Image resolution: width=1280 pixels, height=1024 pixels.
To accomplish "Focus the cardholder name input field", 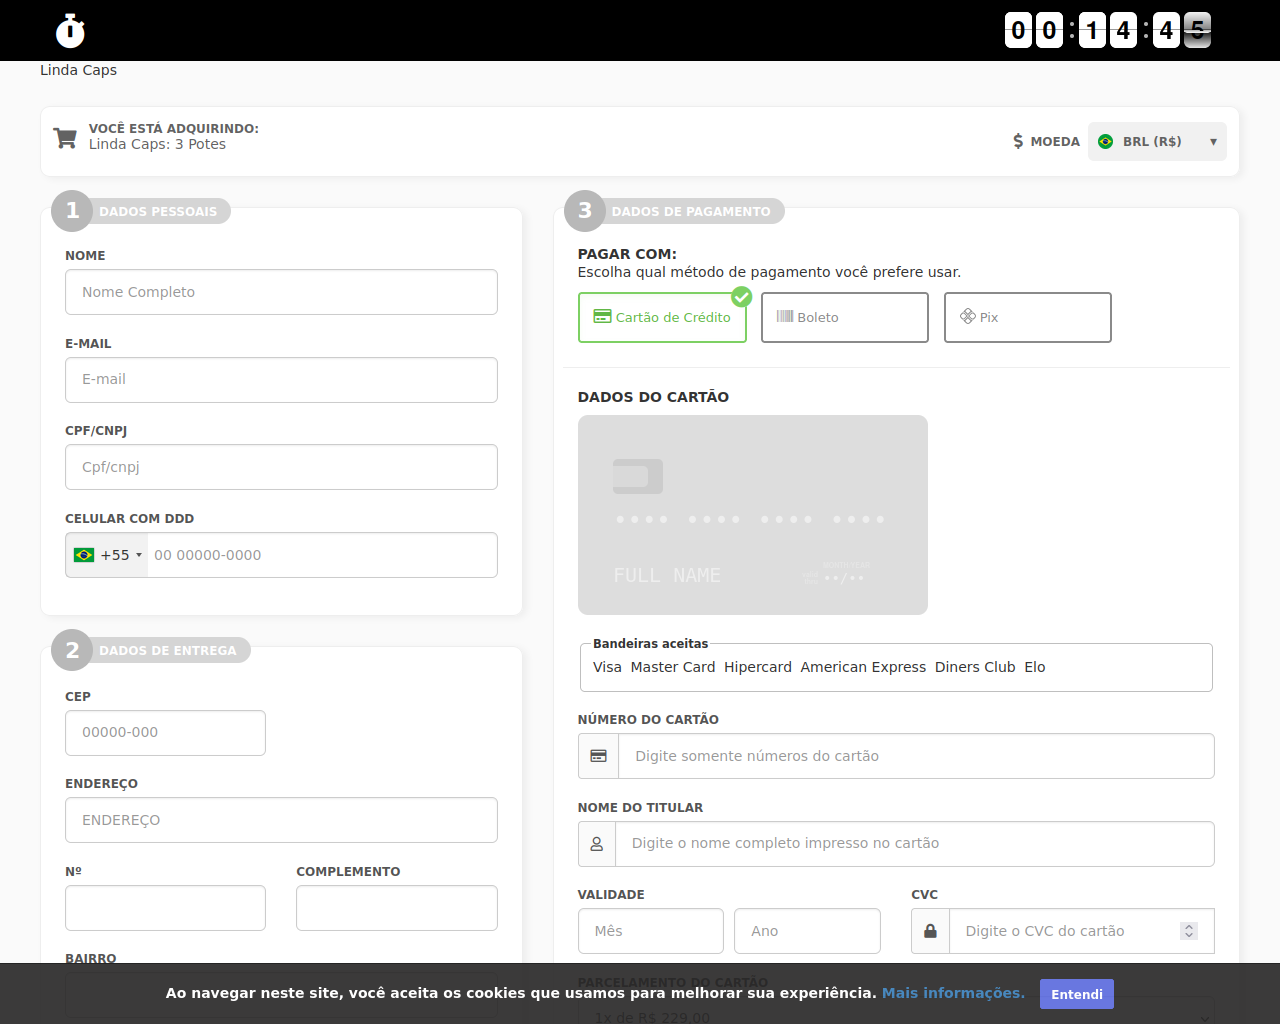I will coord(914,844).
